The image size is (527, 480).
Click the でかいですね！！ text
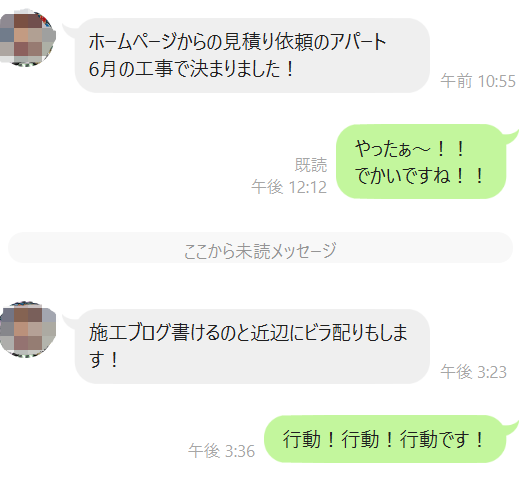419,176
